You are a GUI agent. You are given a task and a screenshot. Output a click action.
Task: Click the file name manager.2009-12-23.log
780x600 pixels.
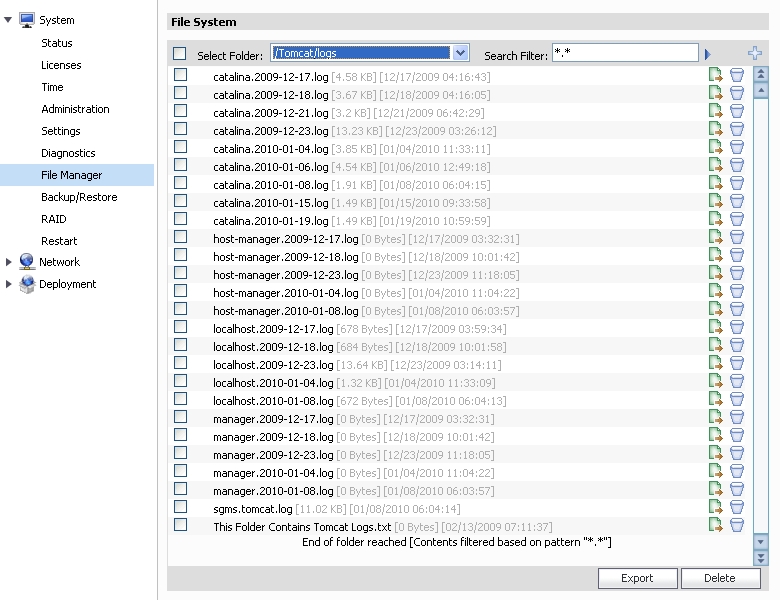pos(273,455)
